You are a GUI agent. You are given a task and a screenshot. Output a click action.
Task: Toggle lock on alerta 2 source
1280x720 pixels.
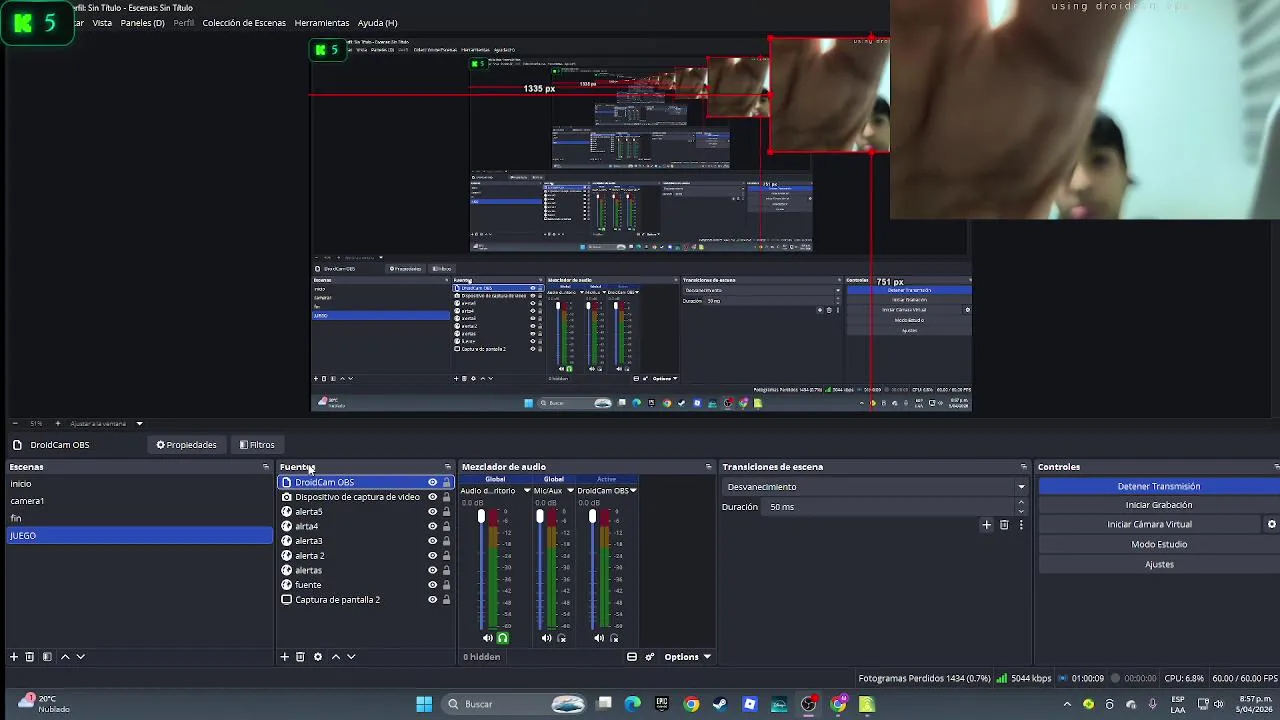(446, 556)
